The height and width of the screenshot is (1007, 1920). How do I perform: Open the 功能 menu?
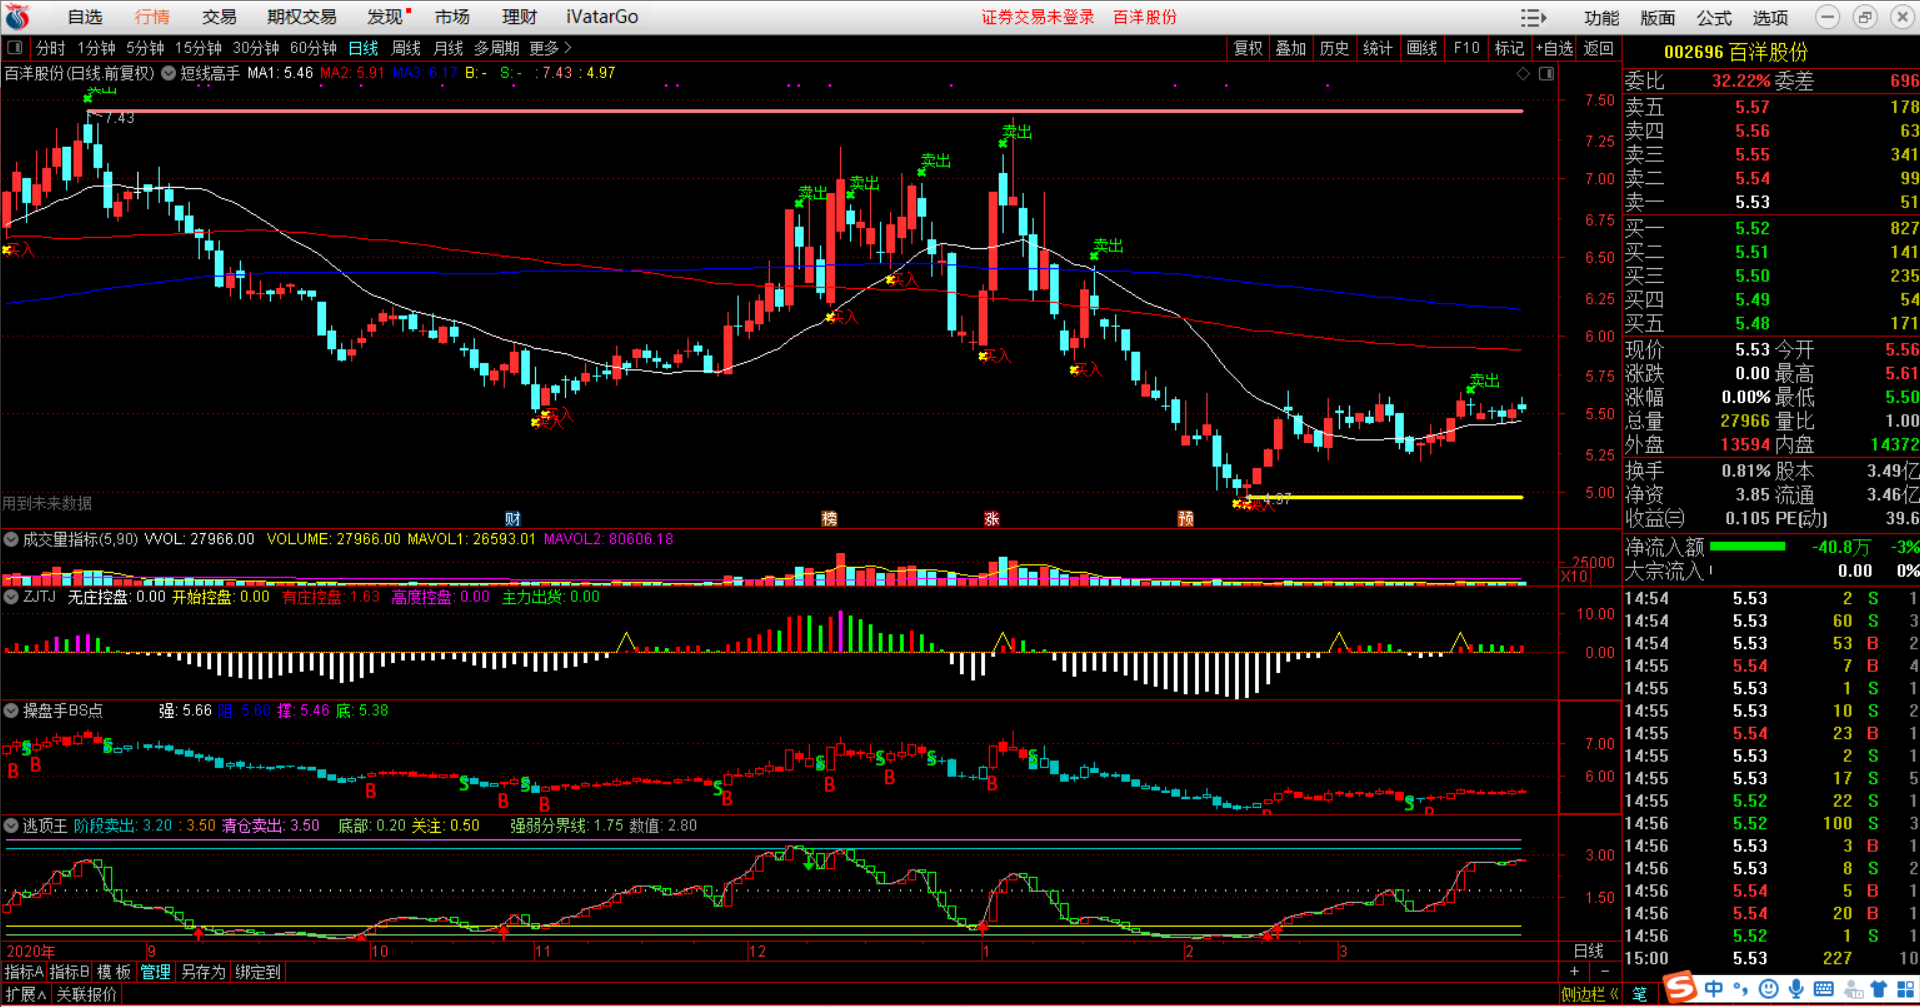pos(1601,18)
